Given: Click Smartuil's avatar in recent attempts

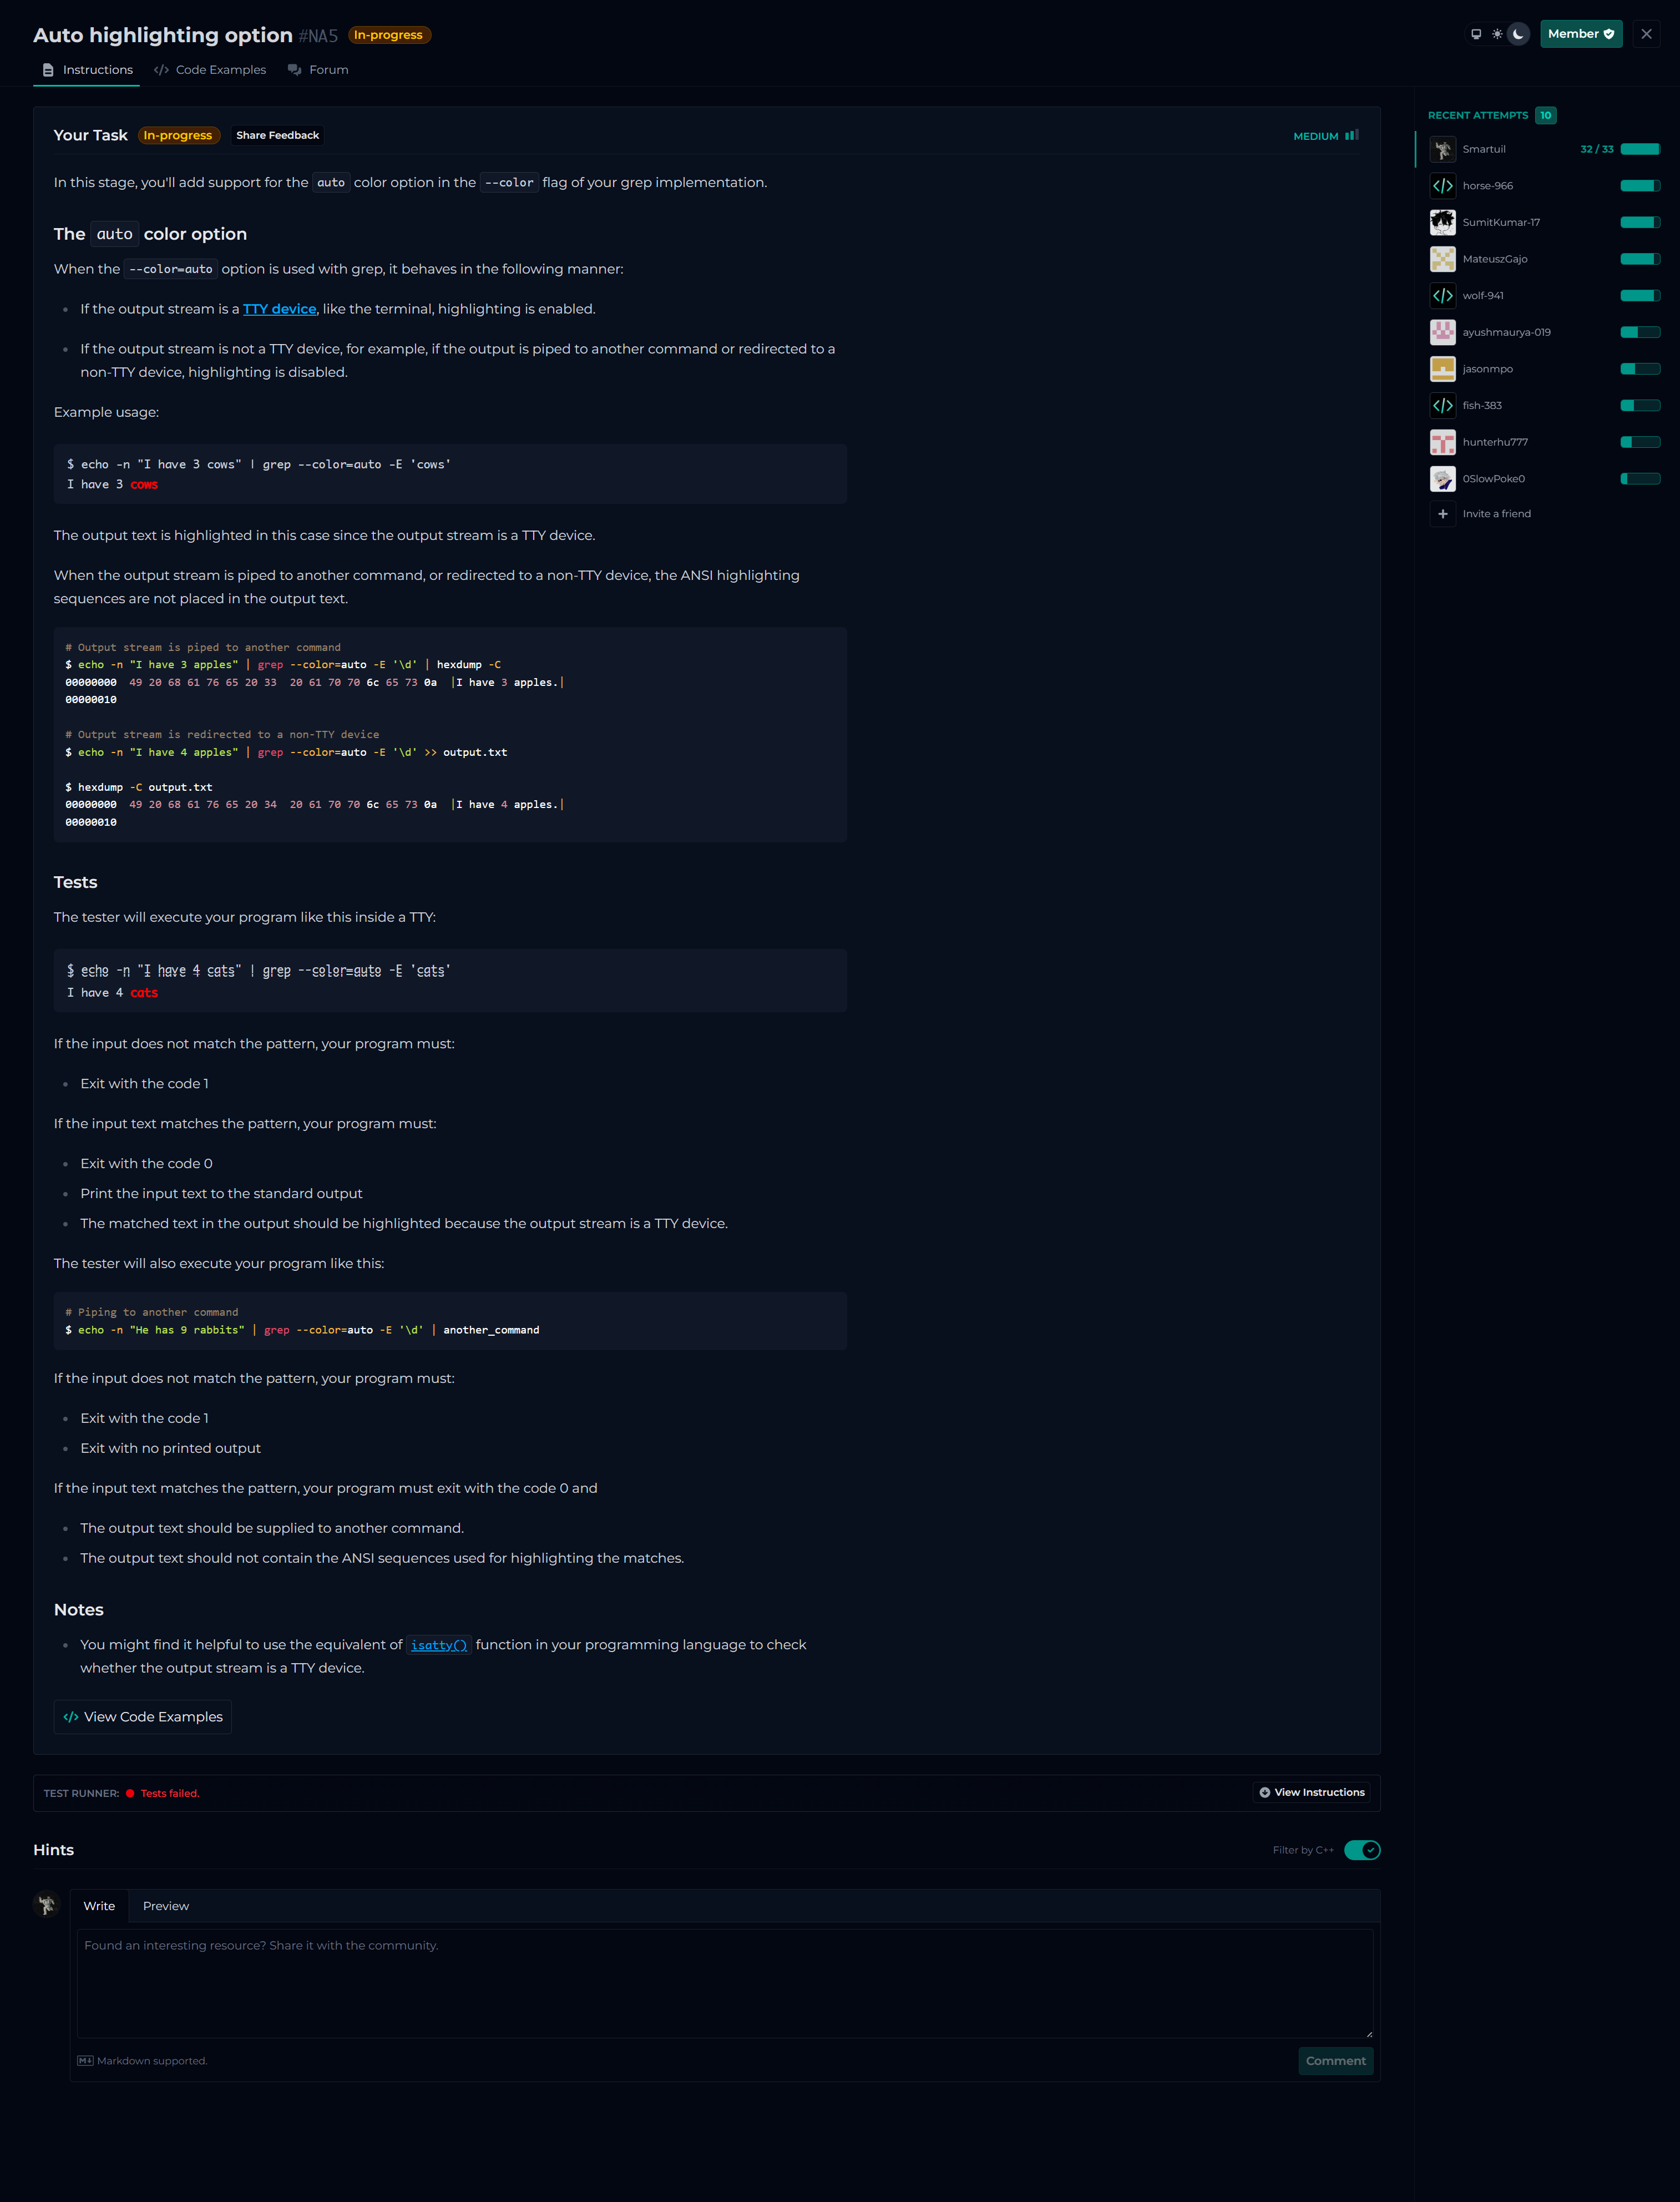Looking at the screenshot, I should pyautogui.click(x=1442, y=149).
